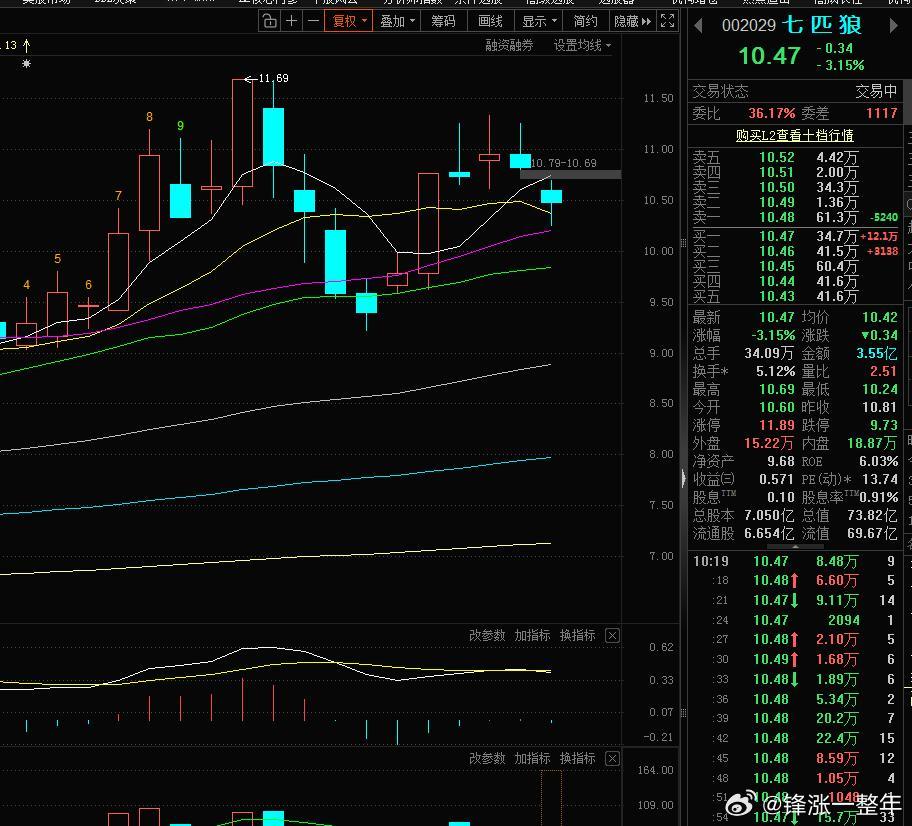
Task: Click the 换手 turnover value 5.12%
Action: coord(775,371)
